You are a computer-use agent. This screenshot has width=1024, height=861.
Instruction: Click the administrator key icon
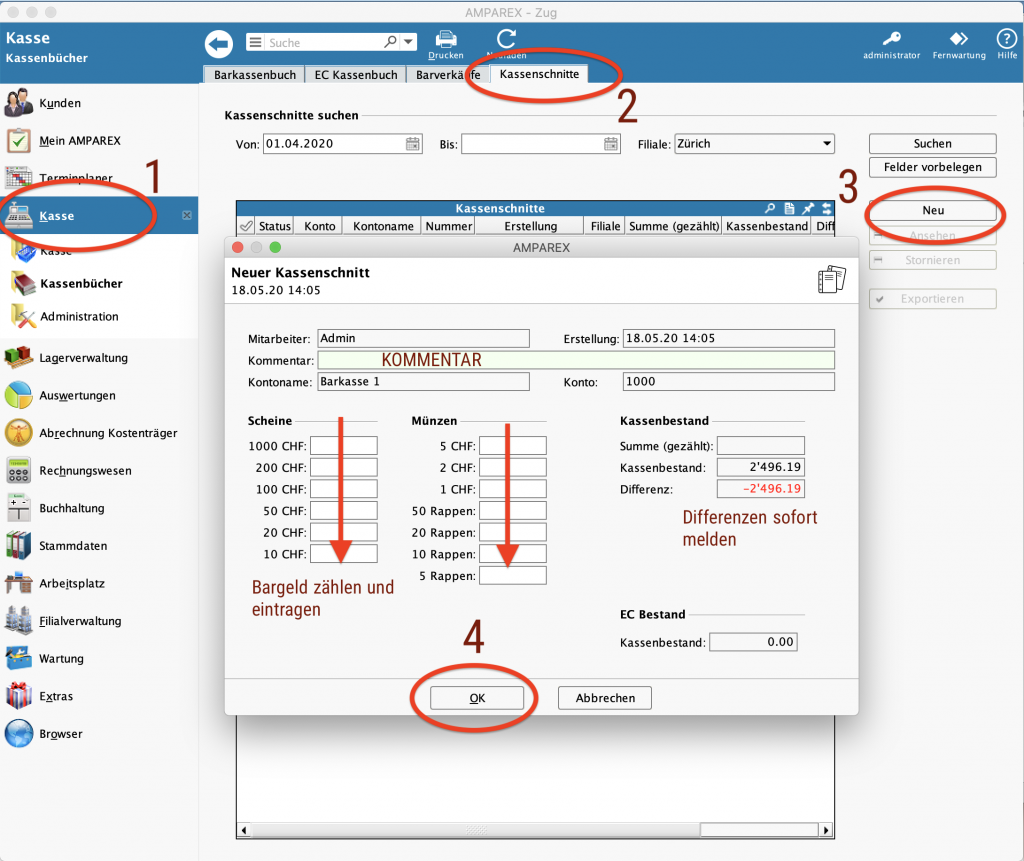click(x=890, y=40)
